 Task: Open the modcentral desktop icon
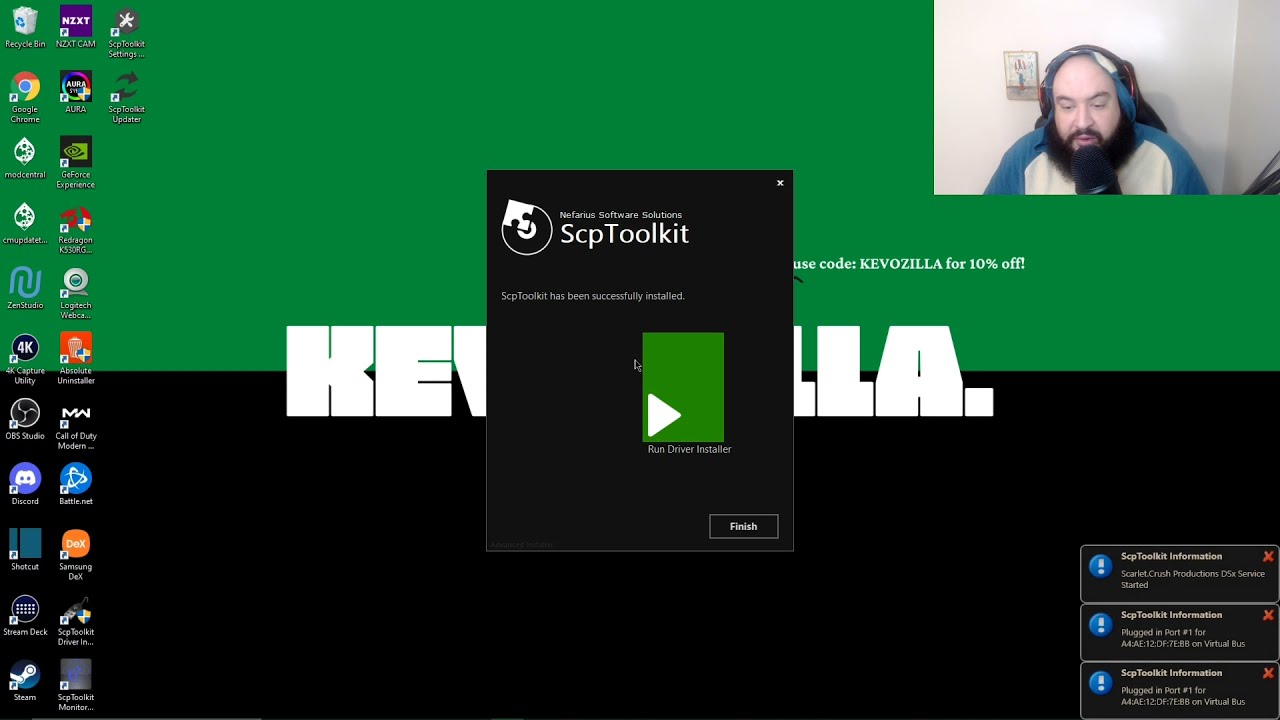coord(25,158)
